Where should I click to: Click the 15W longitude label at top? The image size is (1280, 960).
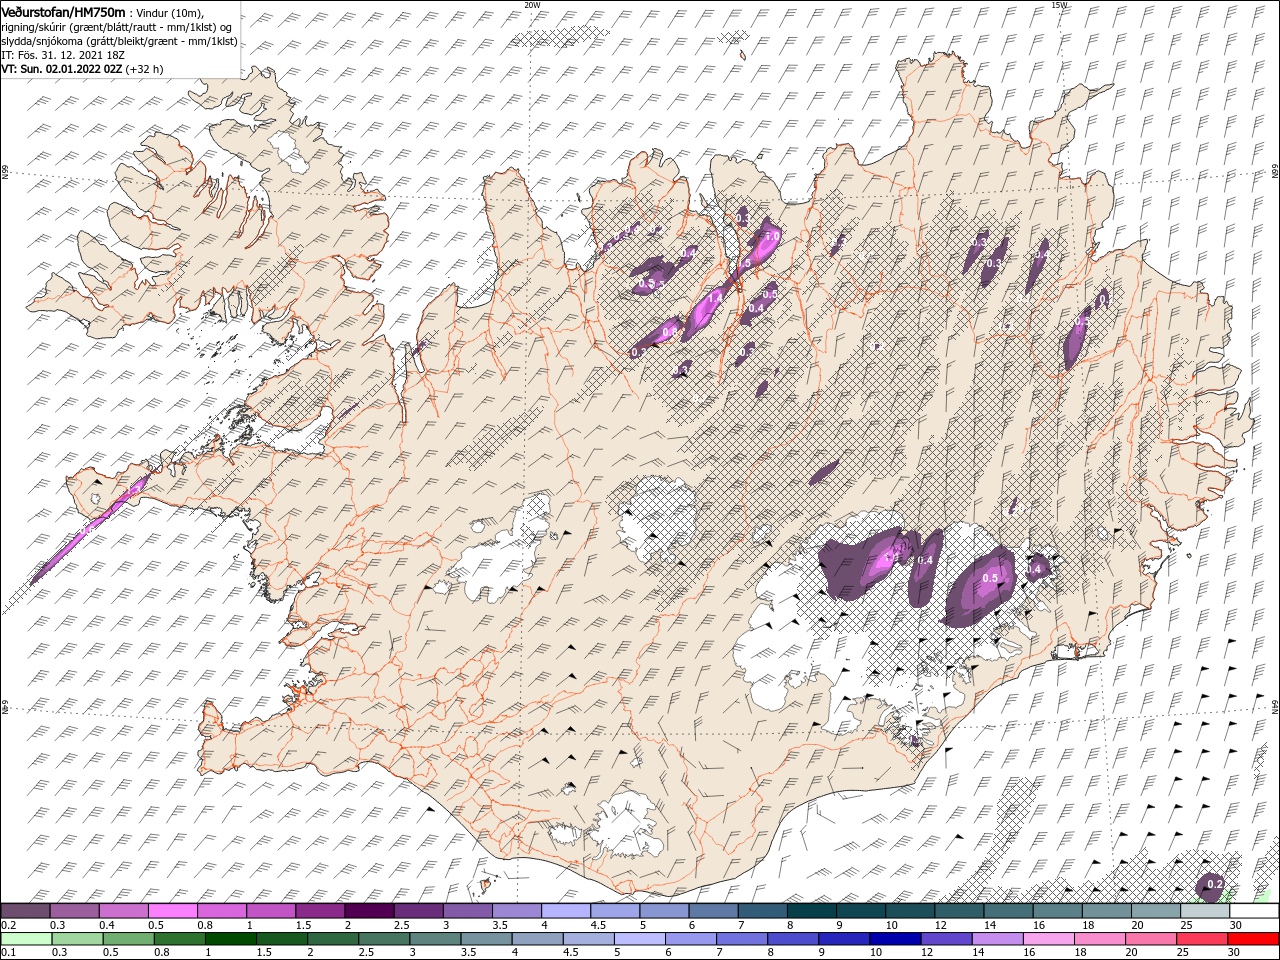(1060, 4)
